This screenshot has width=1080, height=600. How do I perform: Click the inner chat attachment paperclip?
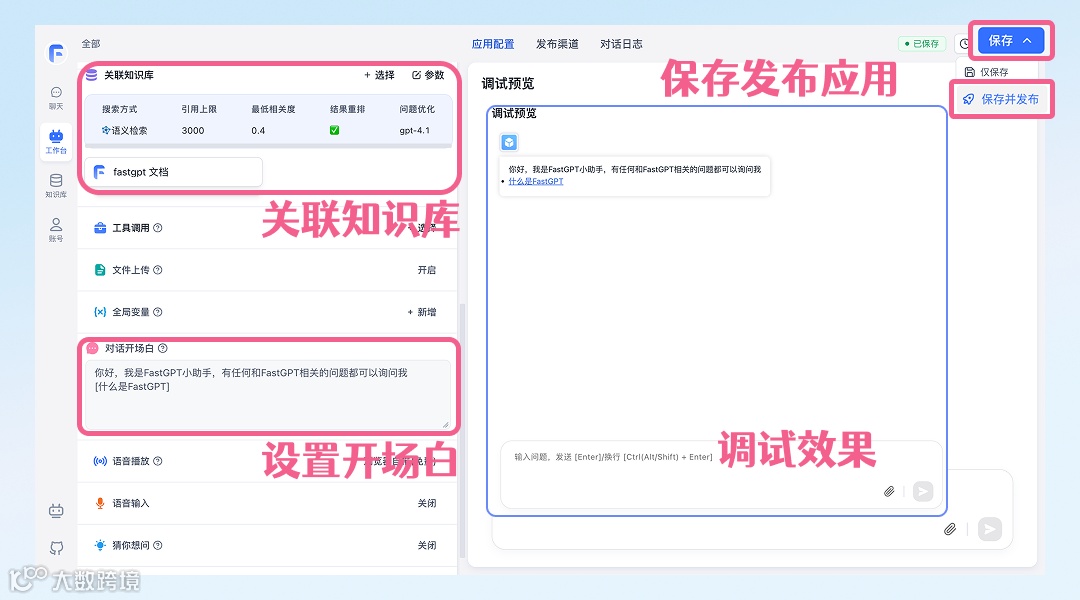tap(889, 491)
